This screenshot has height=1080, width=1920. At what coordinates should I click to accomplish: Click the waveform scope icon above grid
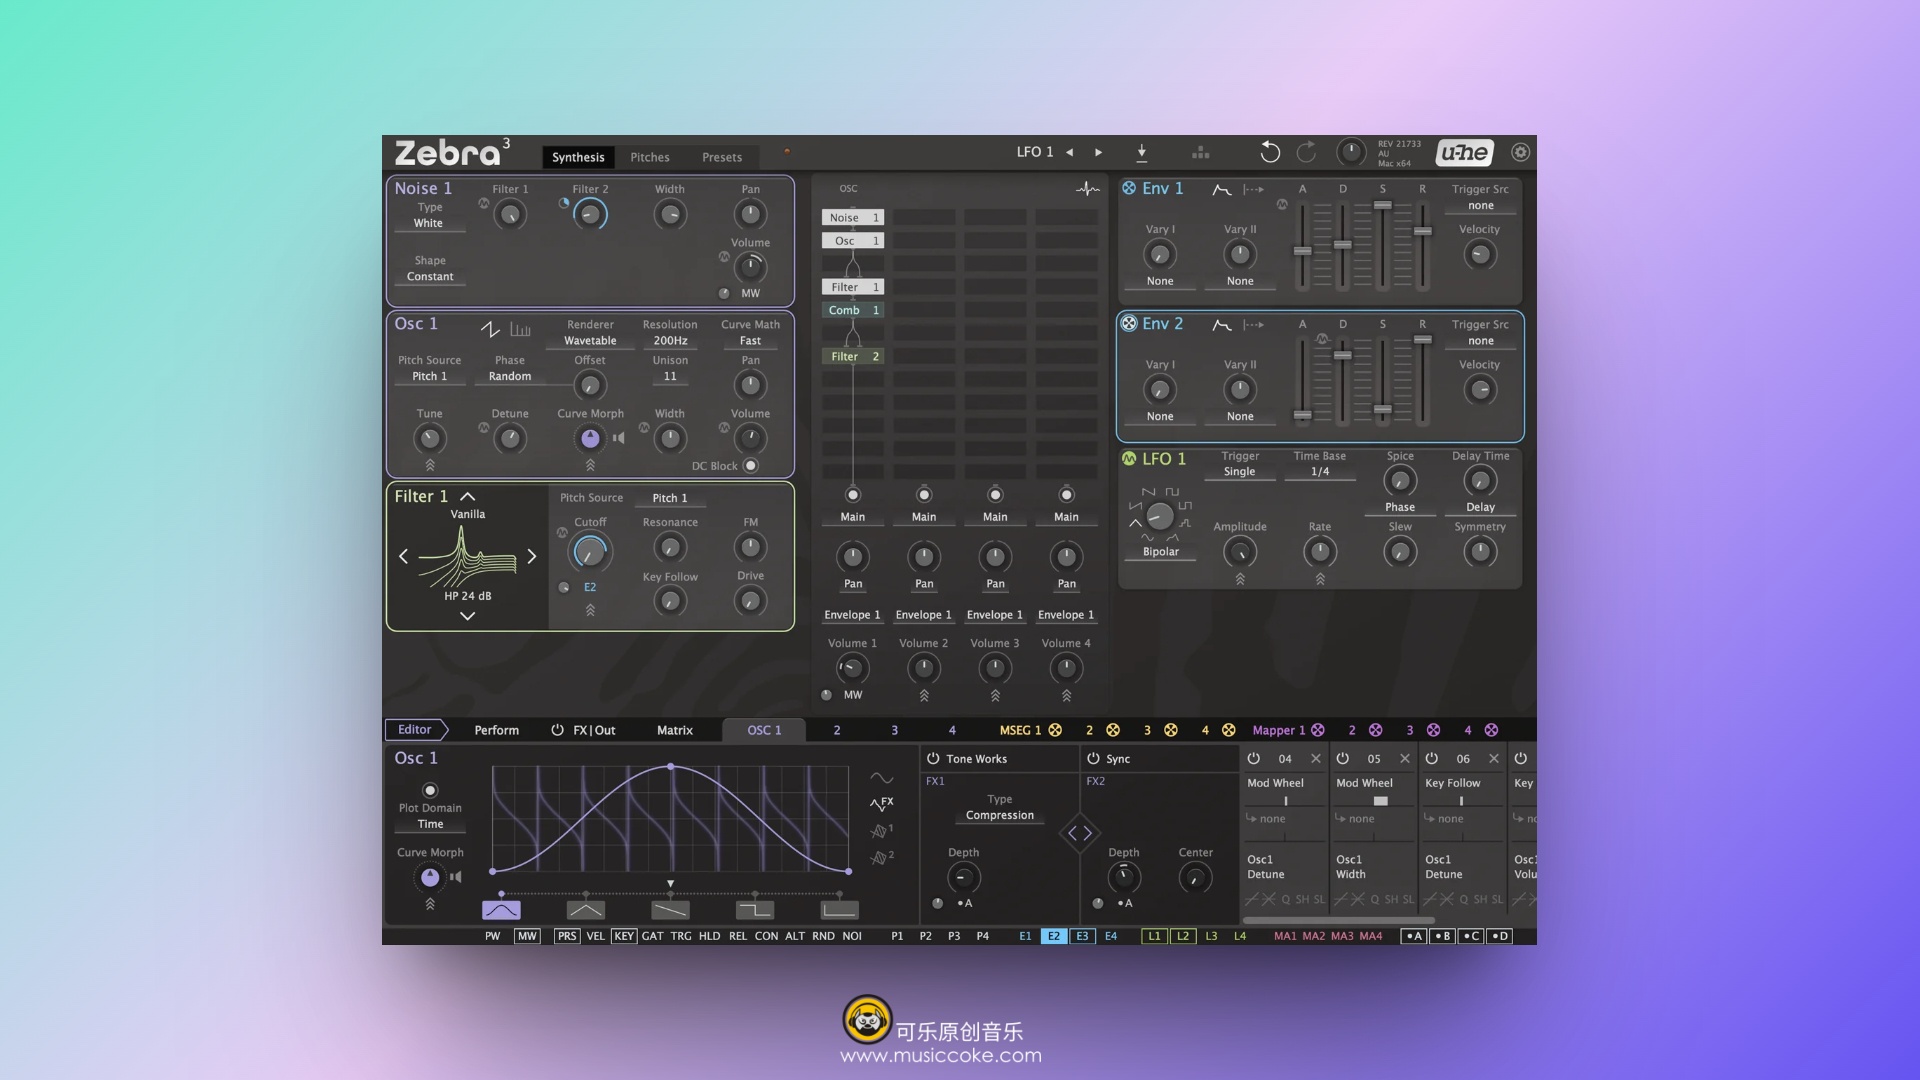pos(1087,188)
